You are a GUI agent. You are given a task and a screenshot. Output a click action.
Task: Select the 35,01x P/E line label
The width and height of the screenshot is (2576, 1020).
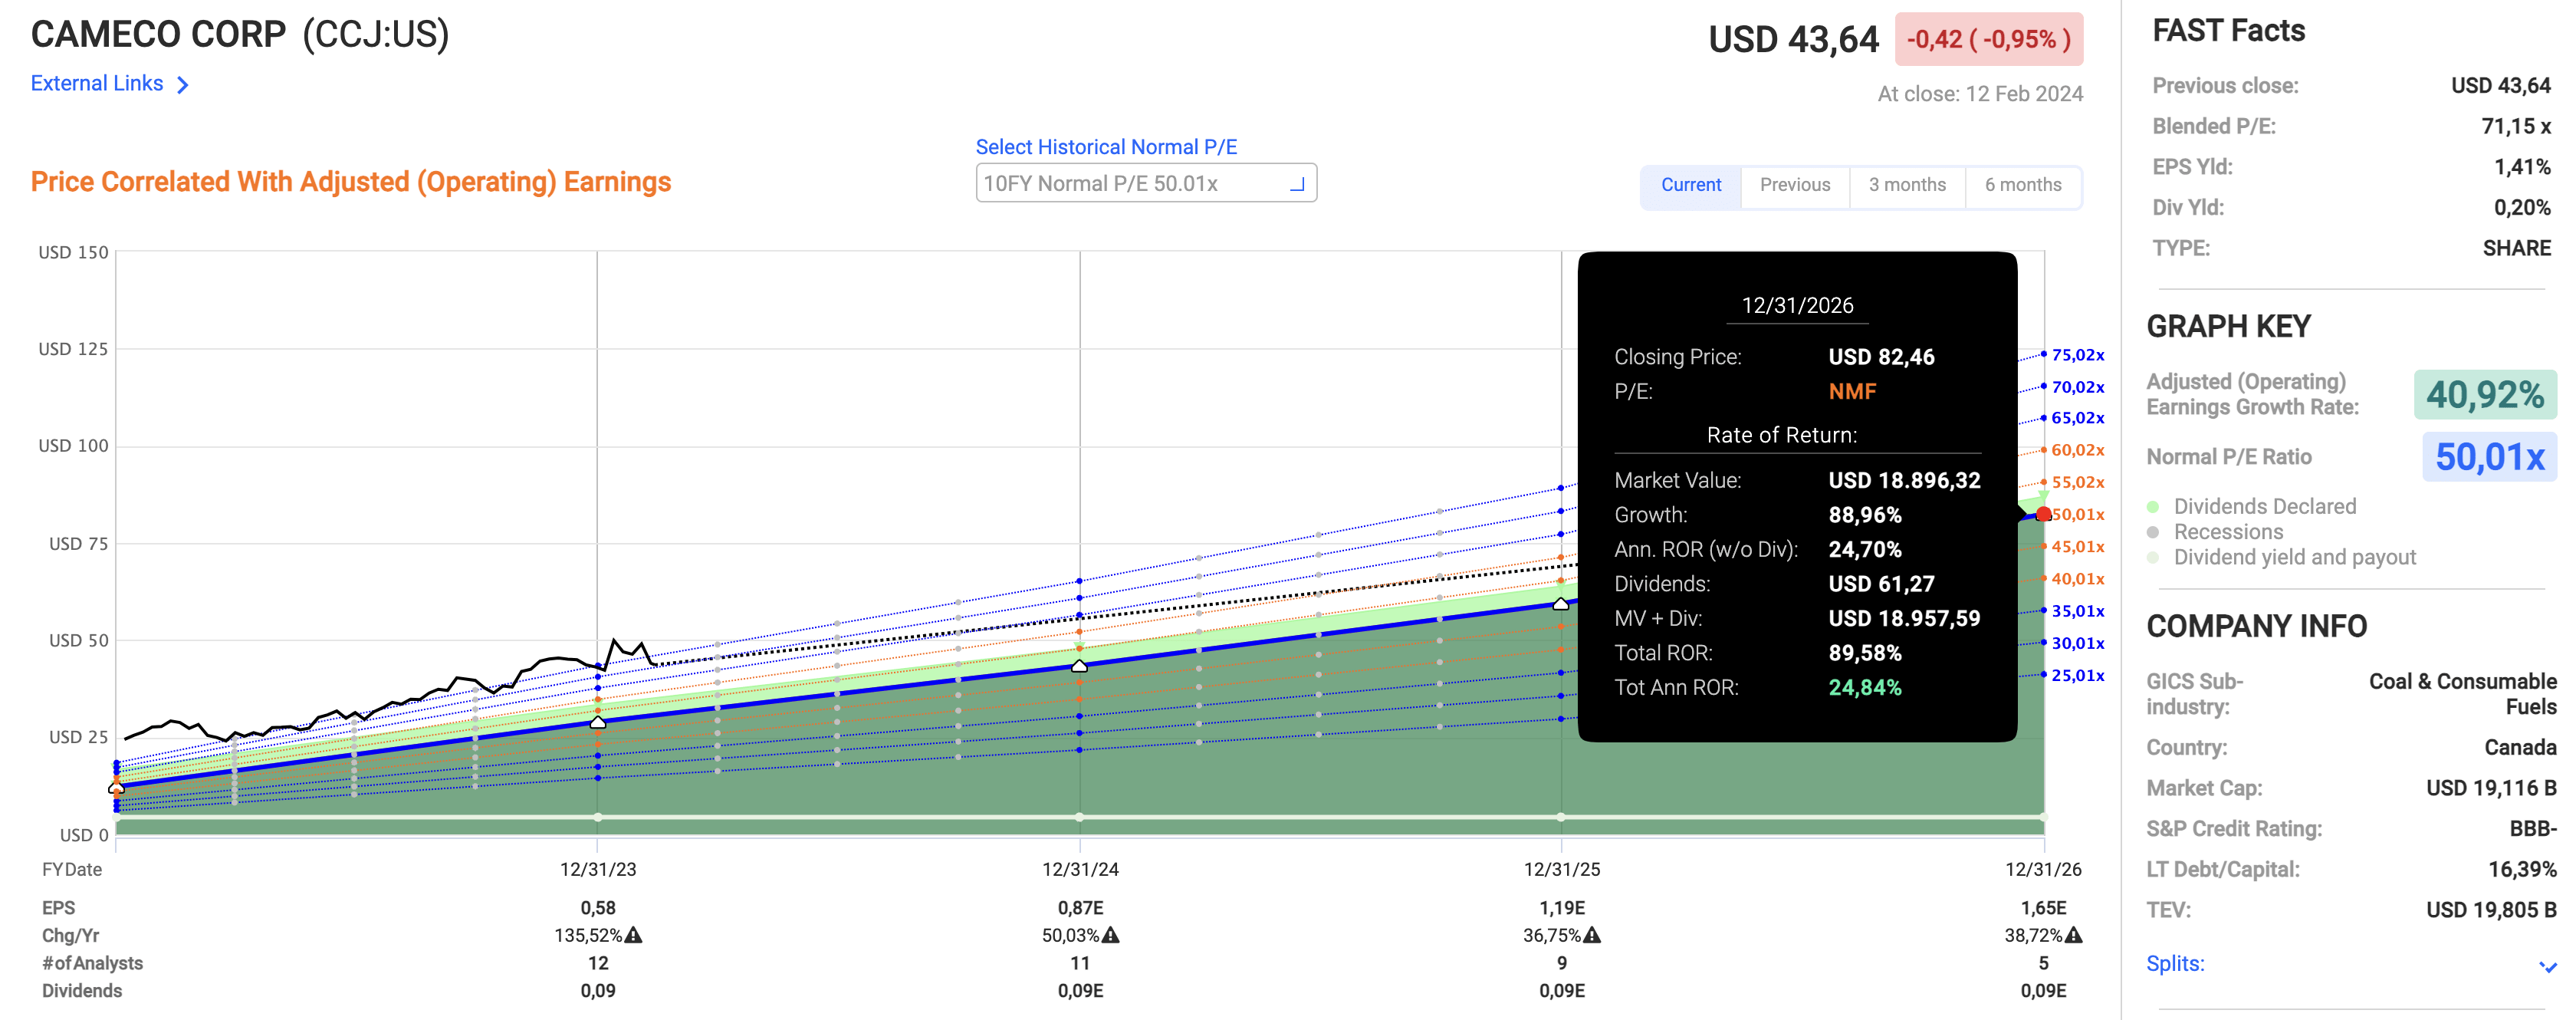click(x=2077, y=611)
